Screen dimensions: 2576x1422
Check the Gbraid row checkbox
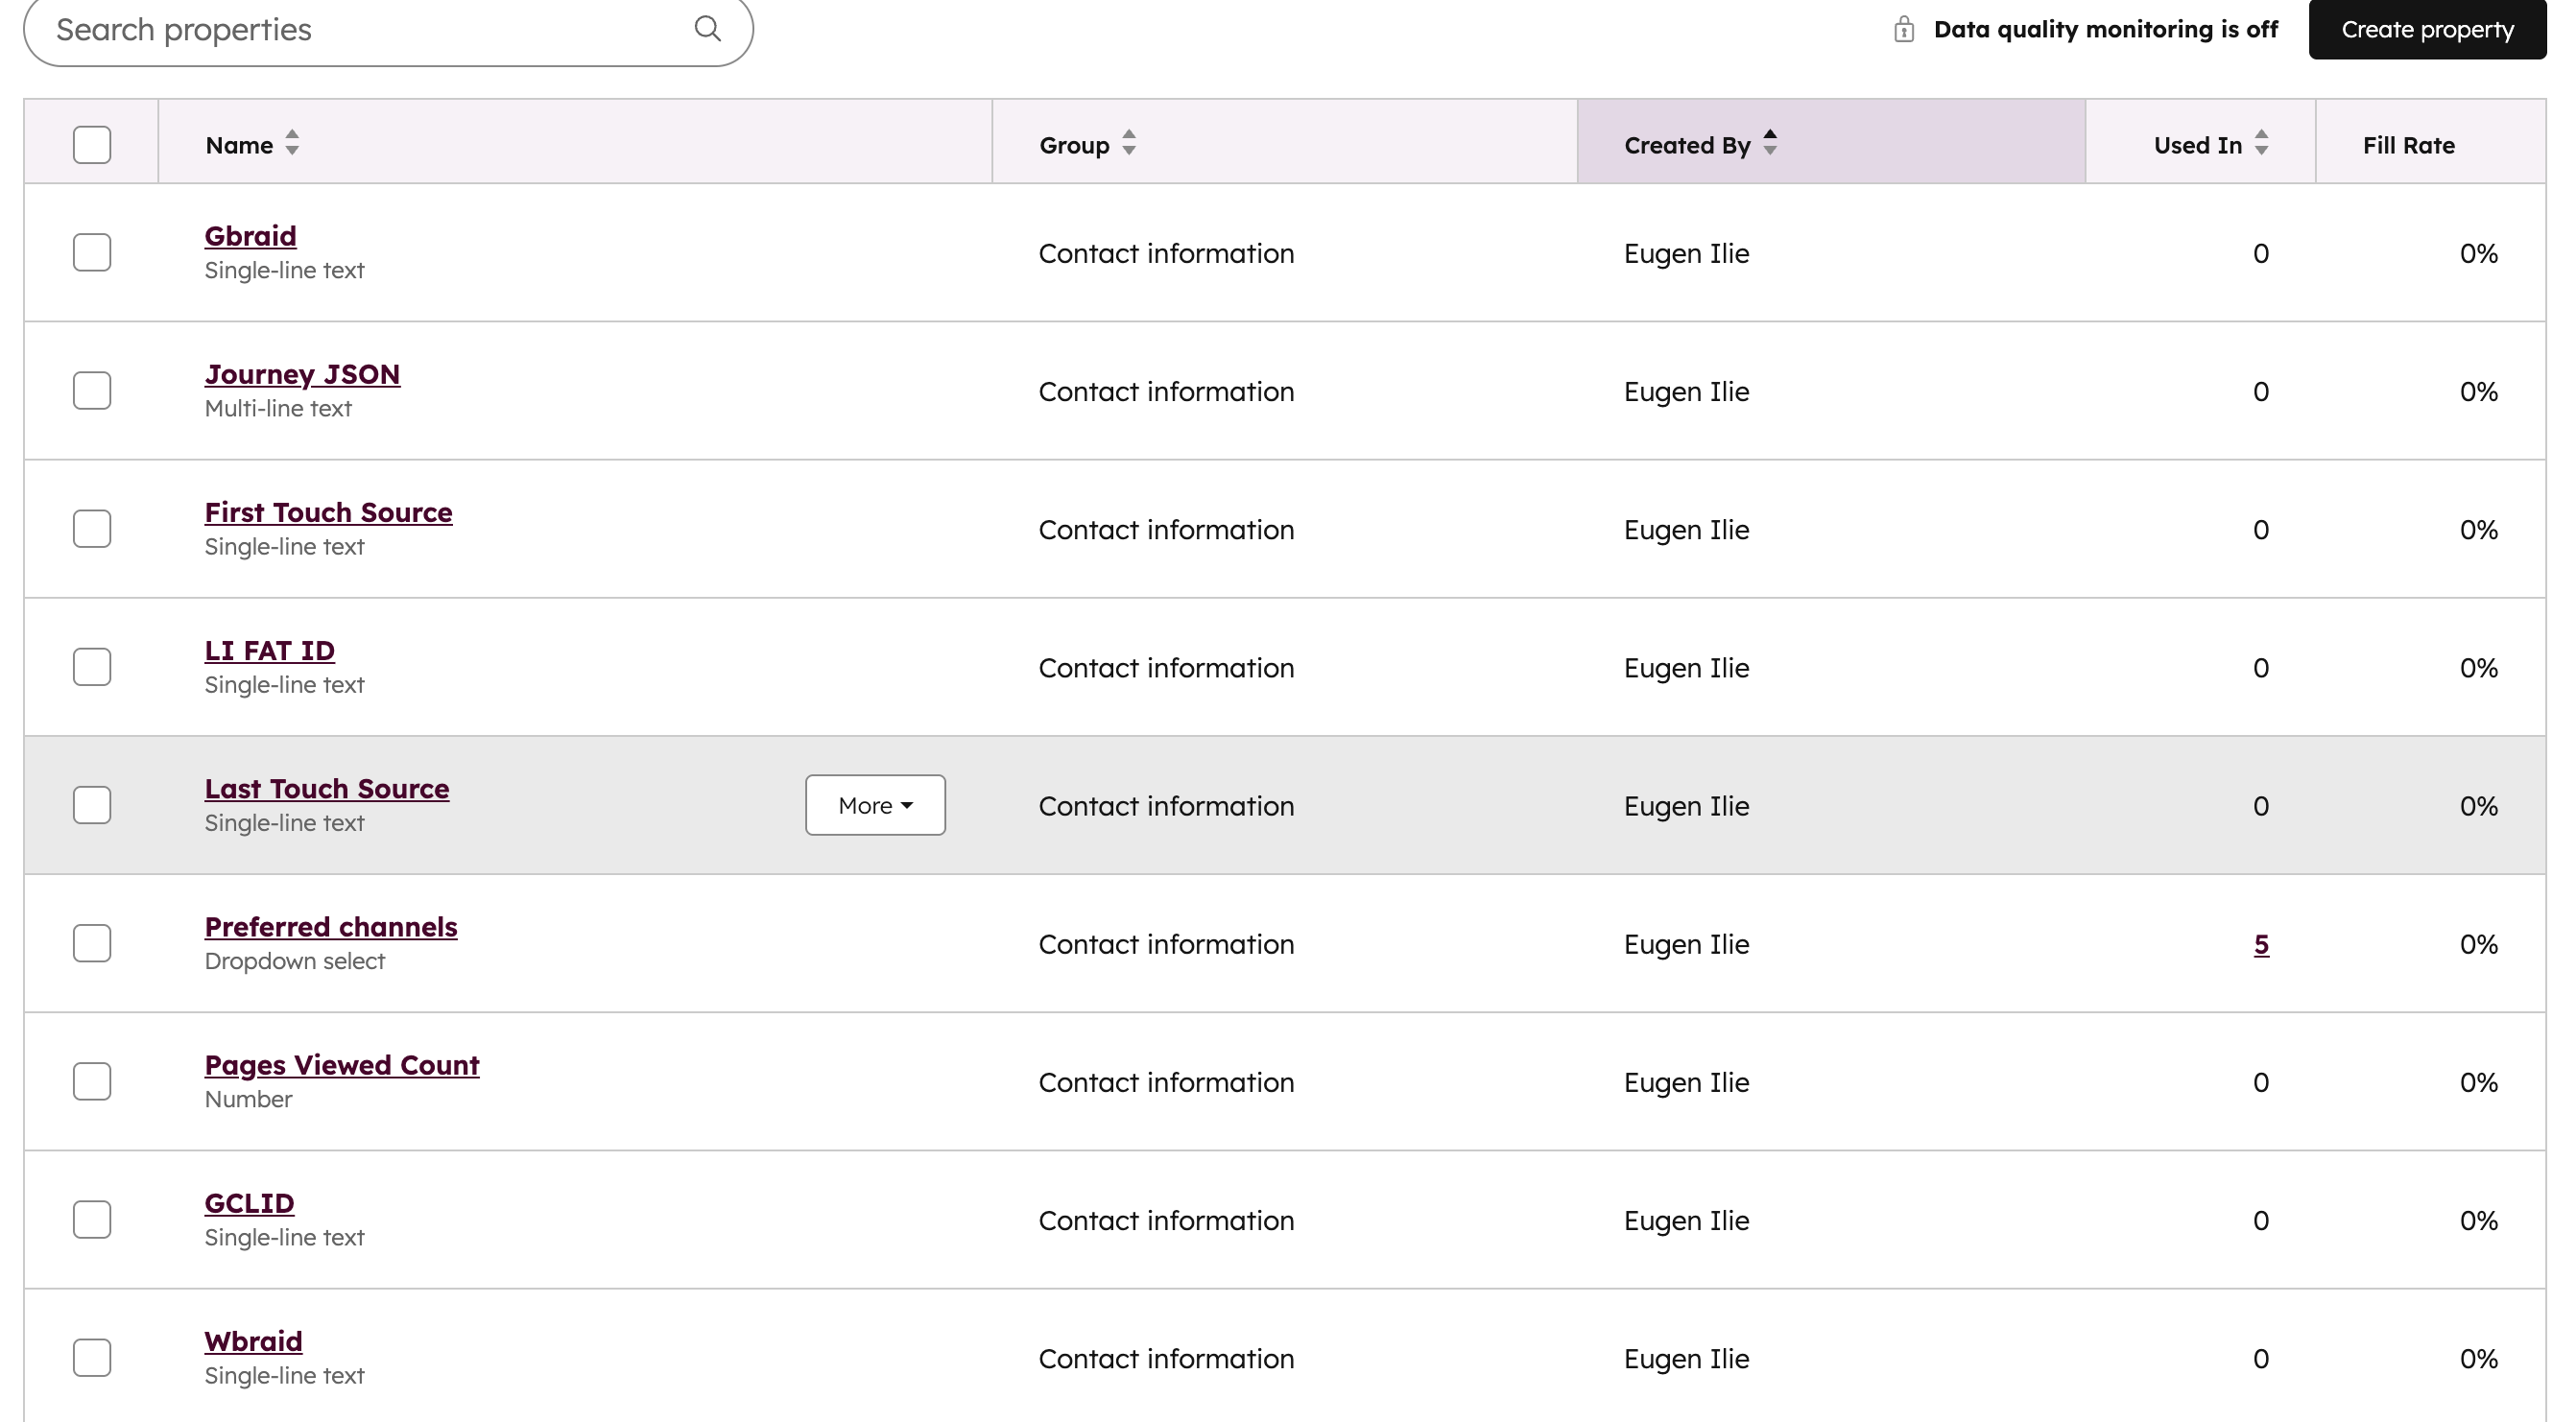click(91, 253)
